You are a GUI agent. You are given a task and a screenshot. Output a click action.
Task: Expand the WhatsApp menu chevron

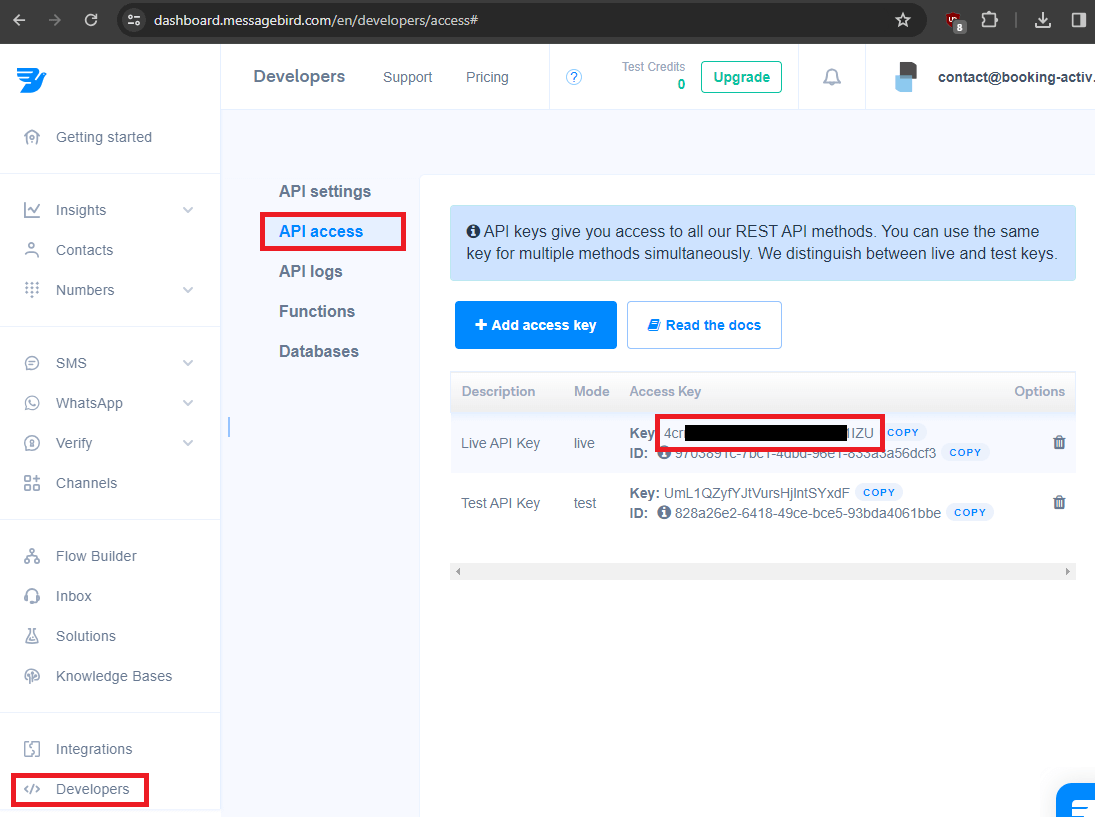pos(188,403)
